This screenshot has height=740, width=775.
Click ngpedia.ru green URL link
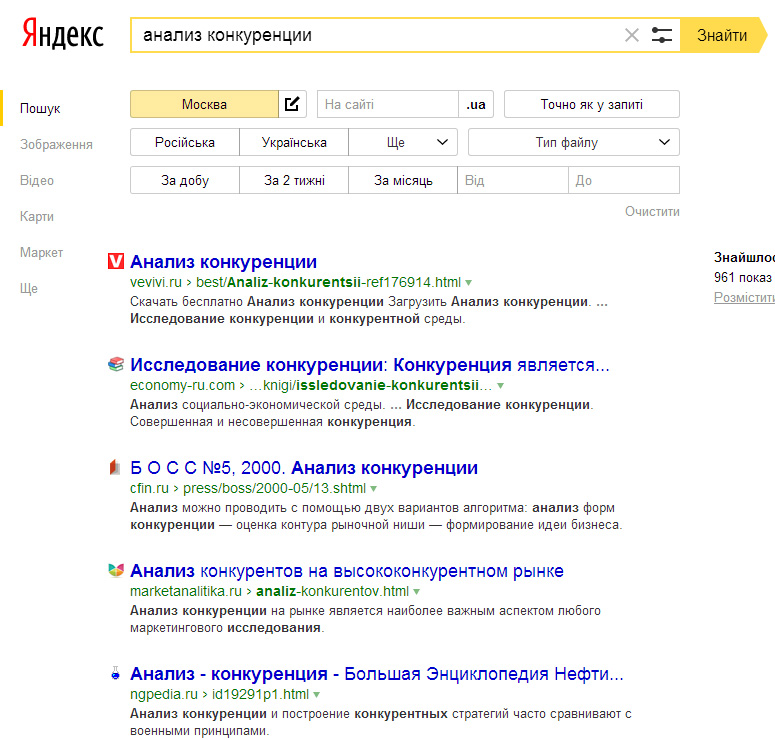pyautogui.click(x=219, y=694)
